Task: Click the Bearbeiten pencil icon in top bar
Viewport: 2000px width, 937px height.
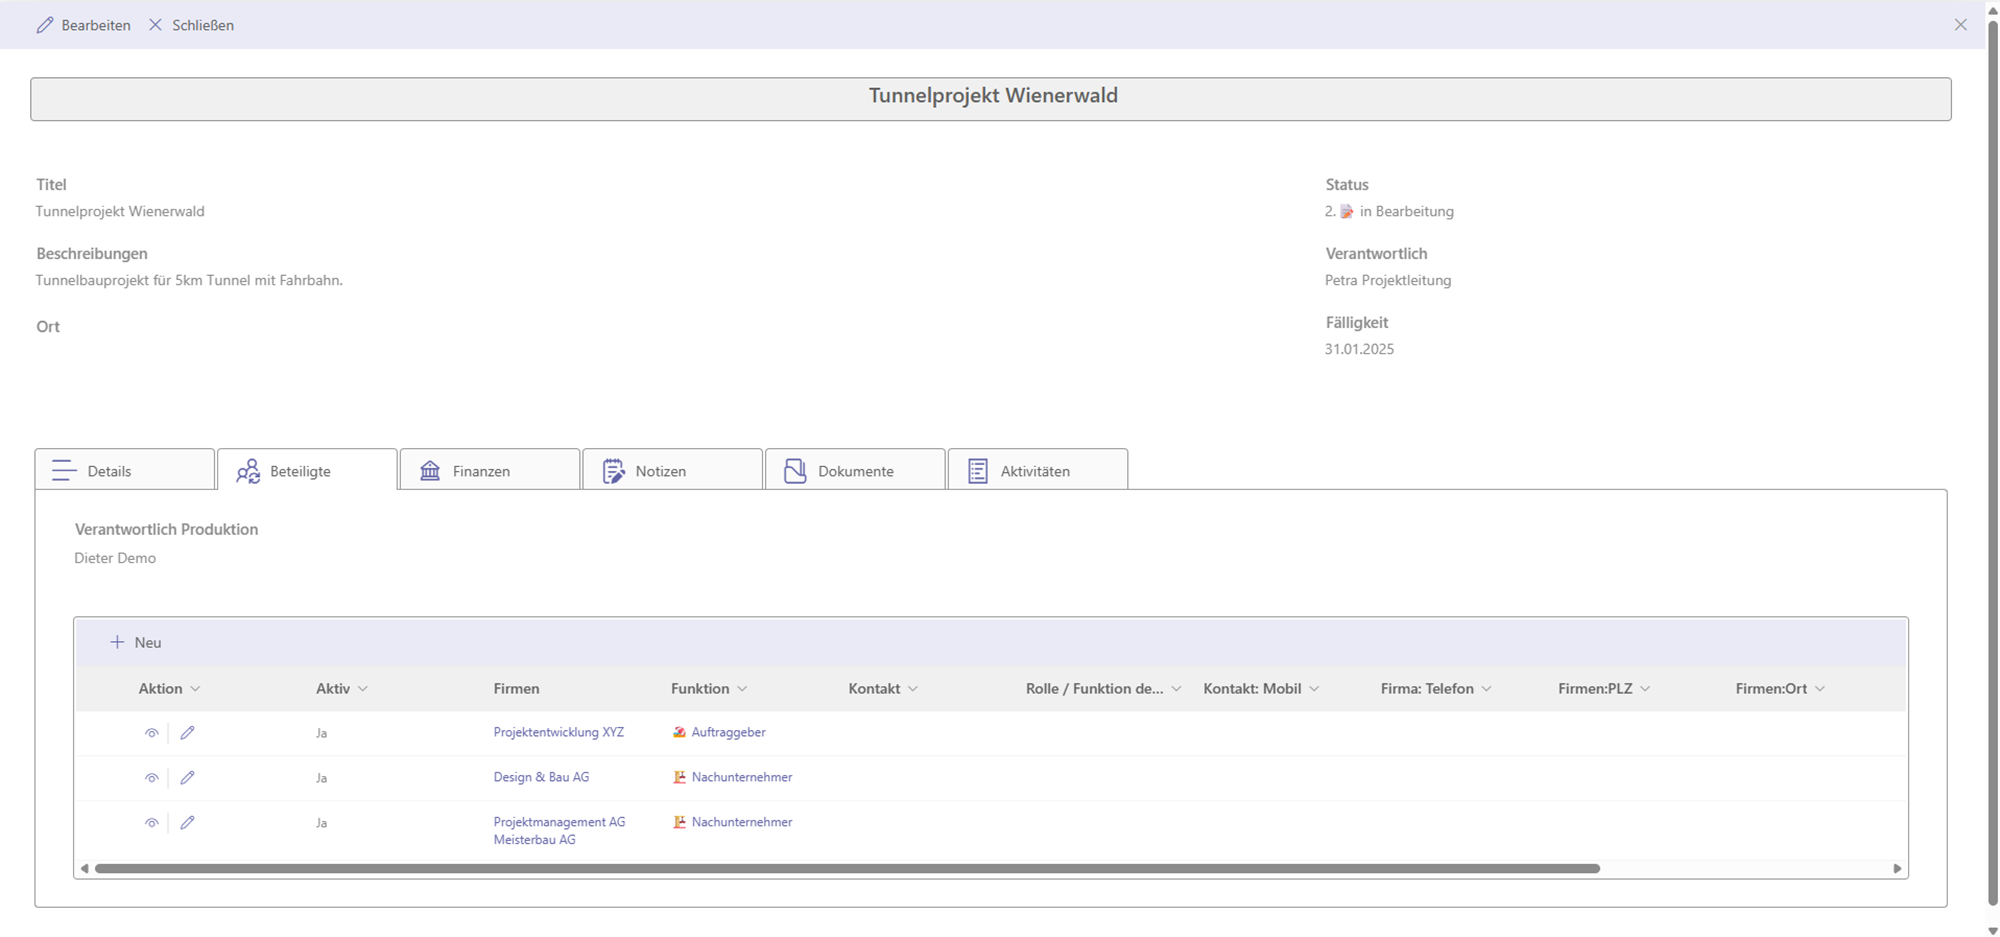Action: click(x=45, y=25)
